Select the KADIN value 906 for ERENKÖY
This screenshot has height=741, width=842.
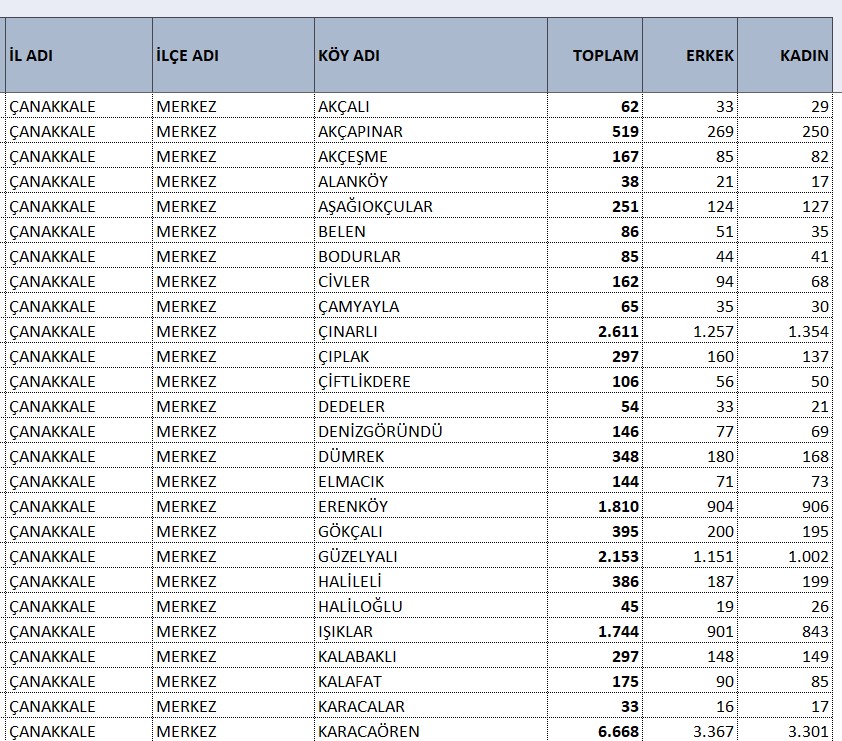click(814, 506)
